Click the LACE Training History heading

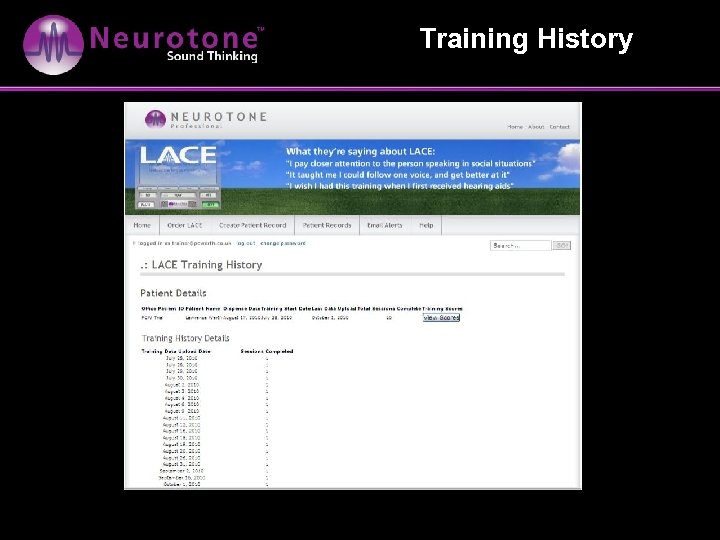click(202, 265)
